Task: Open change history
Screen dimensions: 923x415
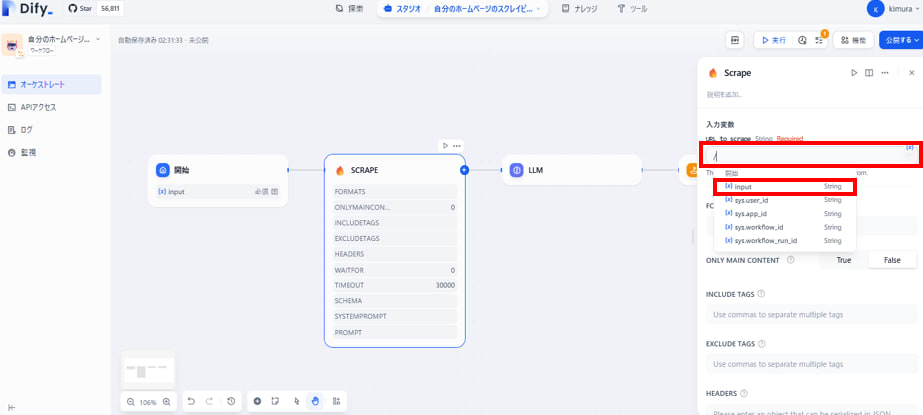Action: click(x=231, y=401)
